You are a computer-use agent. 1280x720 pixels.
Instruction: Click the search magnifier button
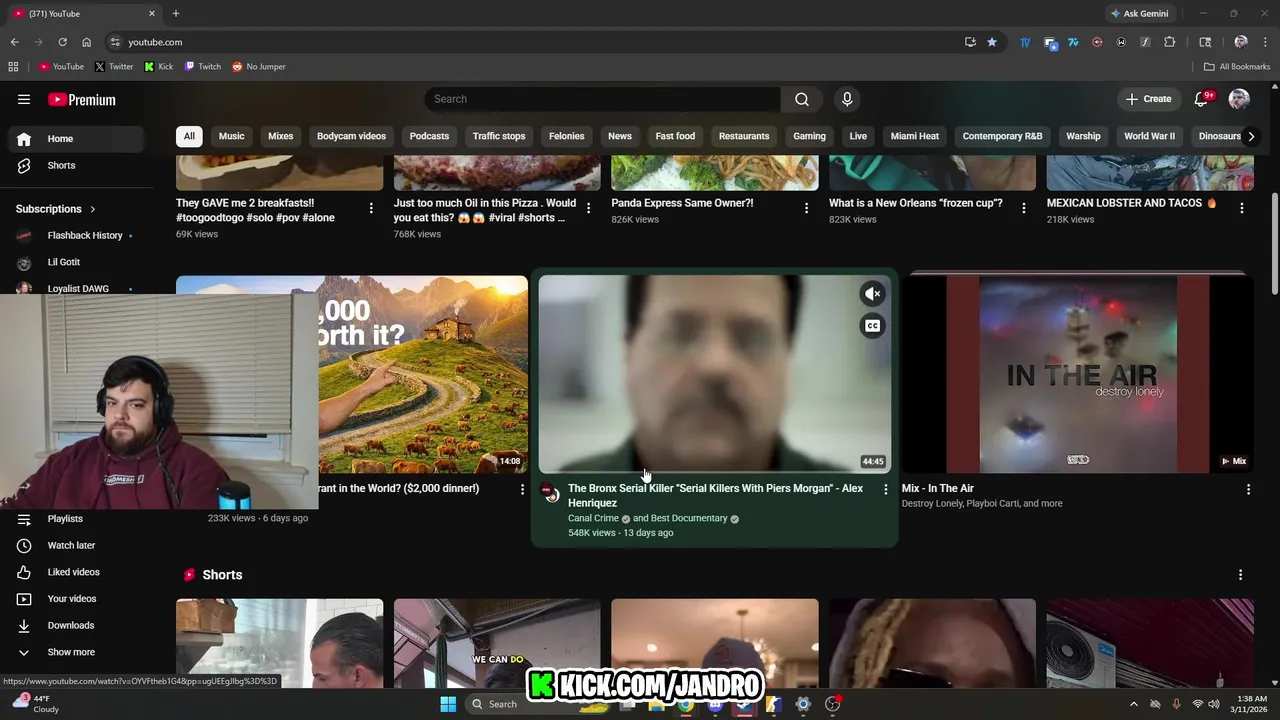click(x=802, y=99)
